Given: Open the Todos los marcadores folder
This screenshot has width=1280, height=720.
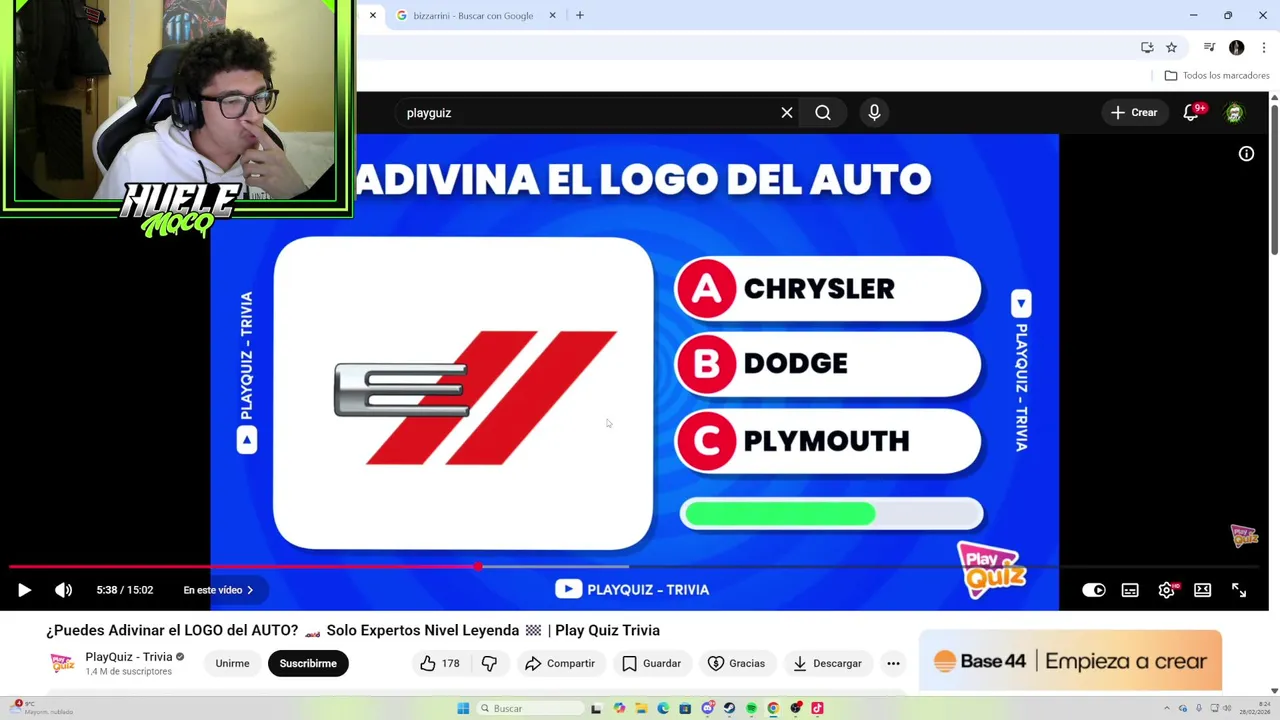Looking at the screenshot, I should click(x=1217, y=75).
